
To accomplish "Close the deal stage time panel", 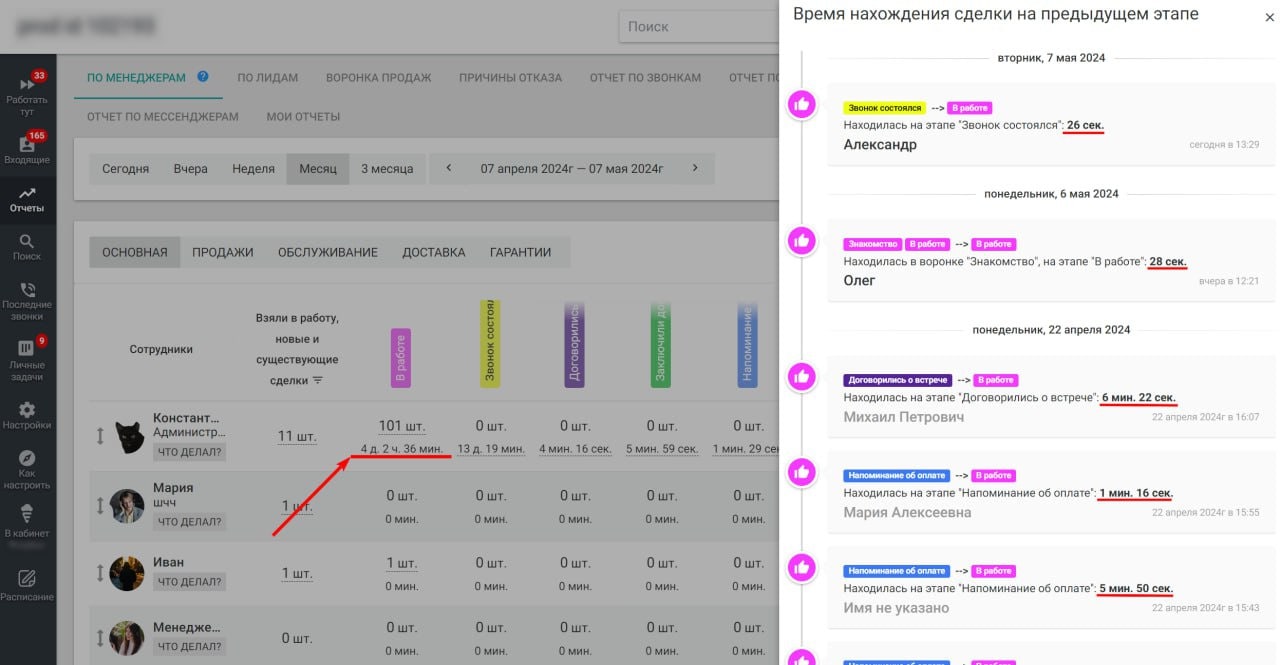I will [x=1270, y=16].
